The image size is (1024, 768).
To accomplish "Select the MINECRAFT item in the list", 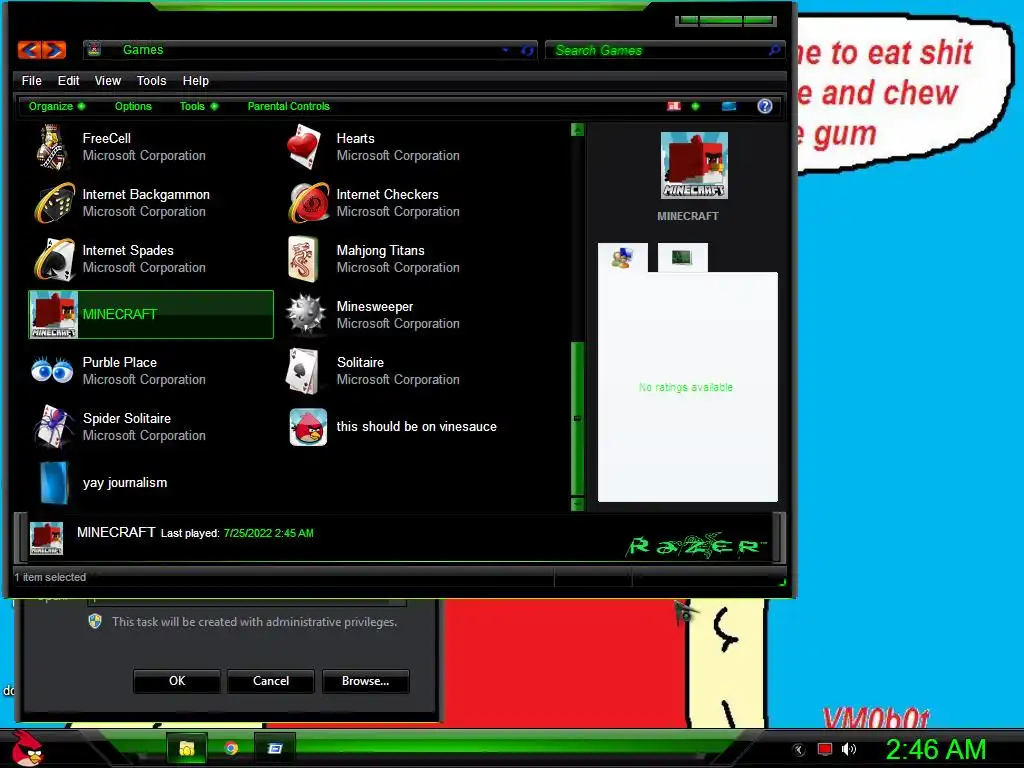I will (151, 314).
